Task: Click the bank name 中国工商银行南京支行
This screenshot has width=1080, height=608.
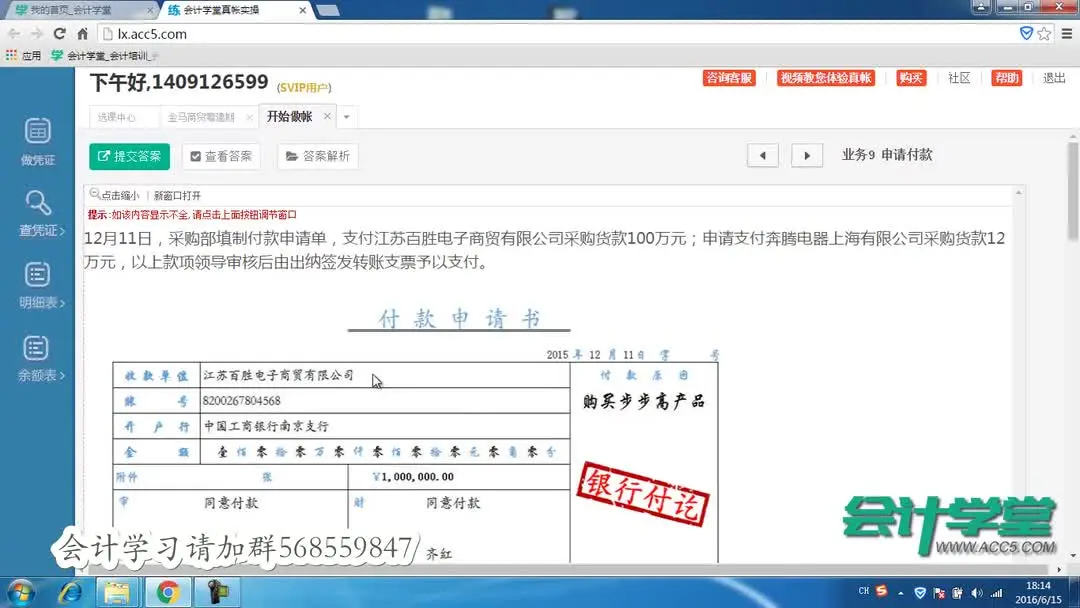Action: point(267,426)
